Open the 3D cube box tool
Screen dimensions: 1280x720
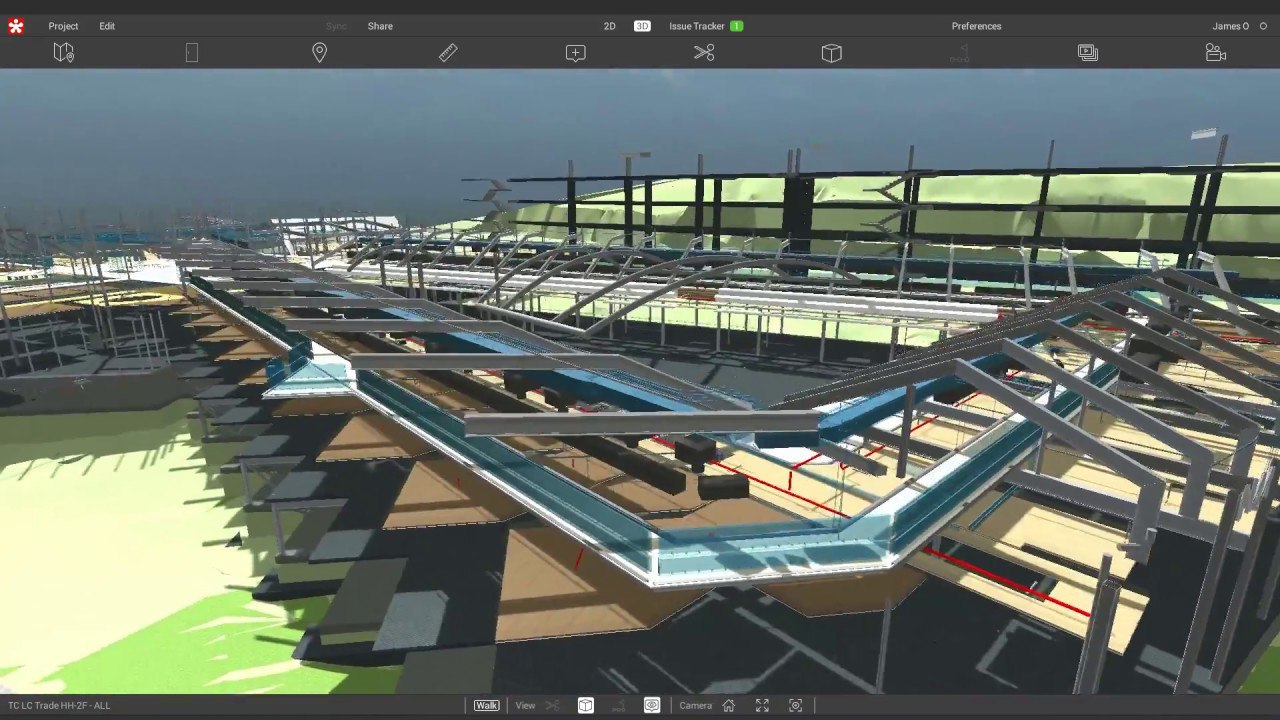click(x=832, y=53)
